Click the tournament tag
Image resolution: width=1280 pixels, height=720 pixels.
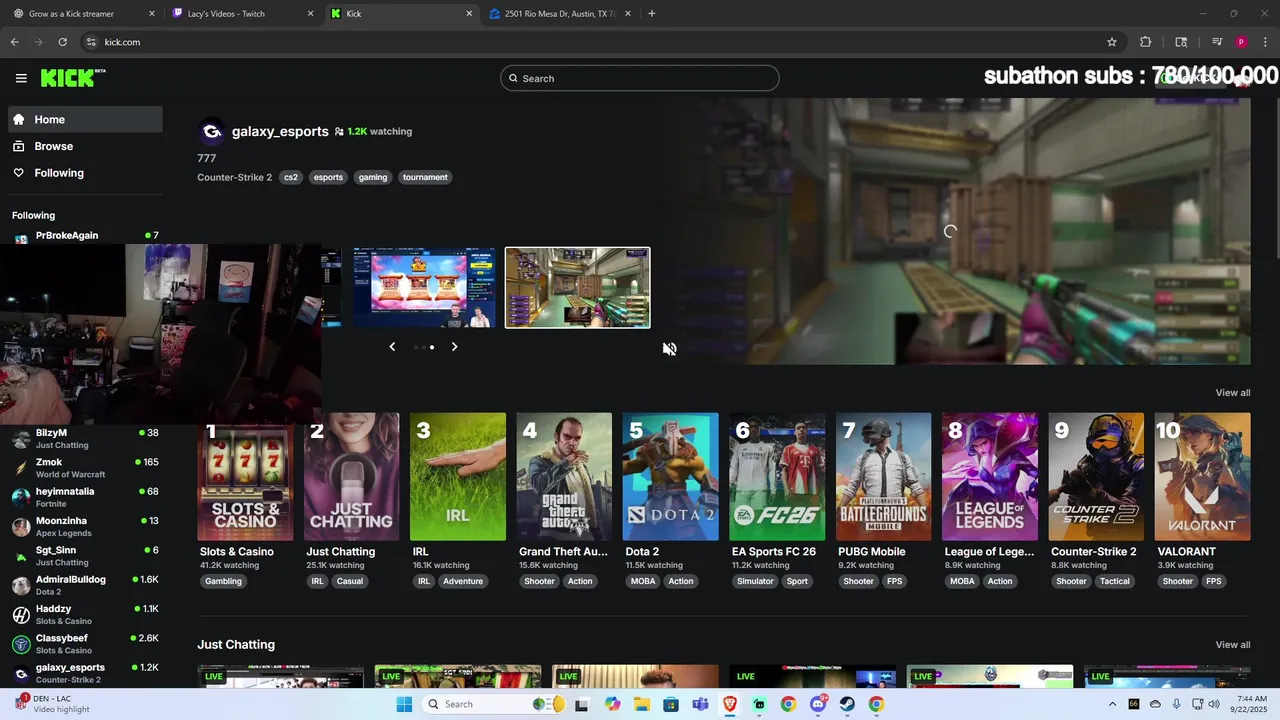[x=425, y=177]
